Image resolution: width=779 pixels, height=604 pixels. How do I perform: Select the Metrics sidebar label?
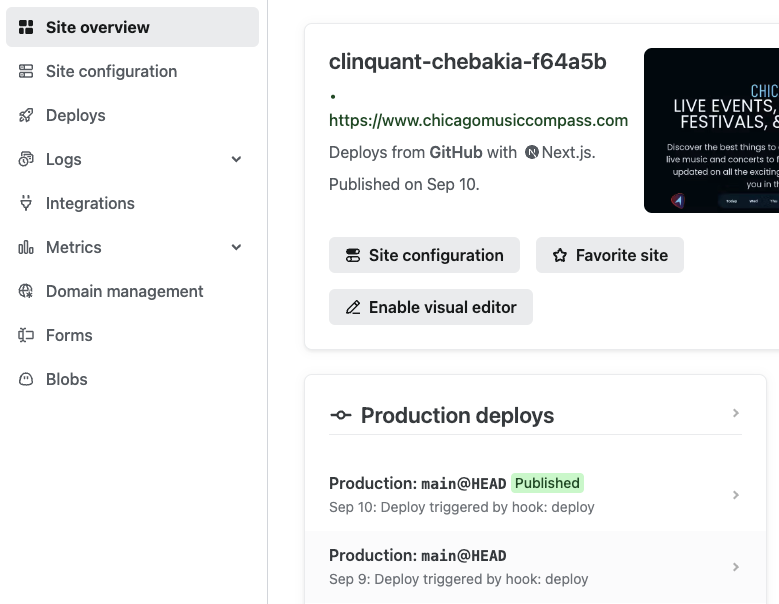[74, 247]
